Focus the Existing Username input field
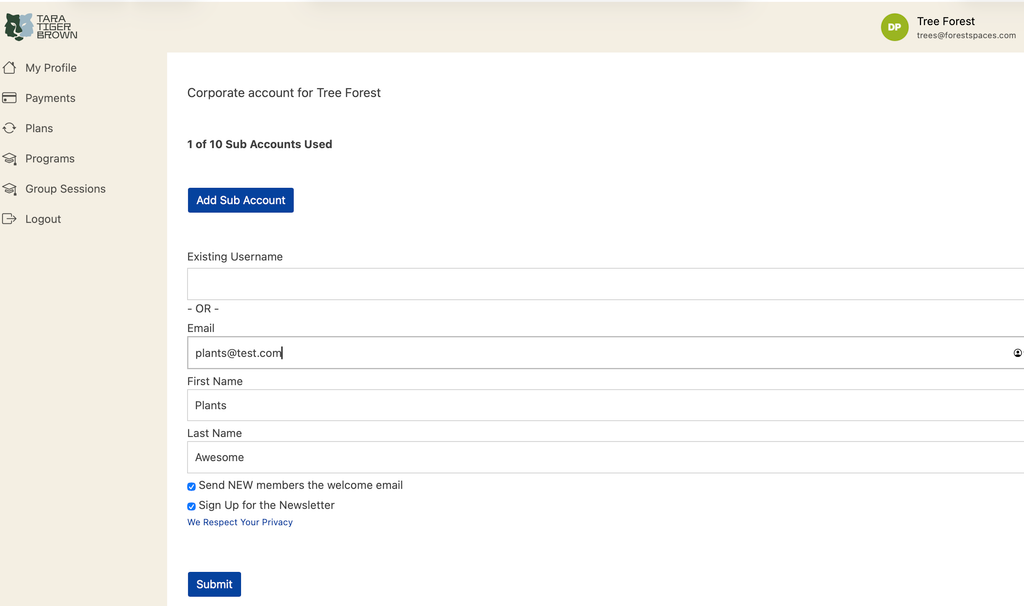 point(605,284)
